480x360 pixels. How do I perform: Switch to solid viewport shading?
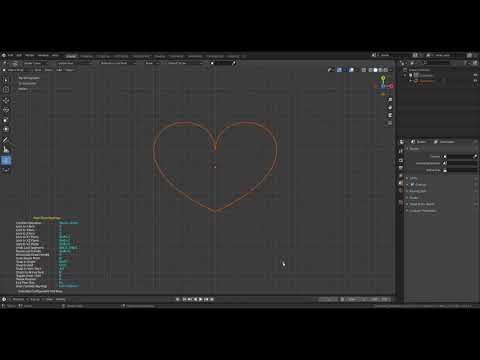[375, 70]
